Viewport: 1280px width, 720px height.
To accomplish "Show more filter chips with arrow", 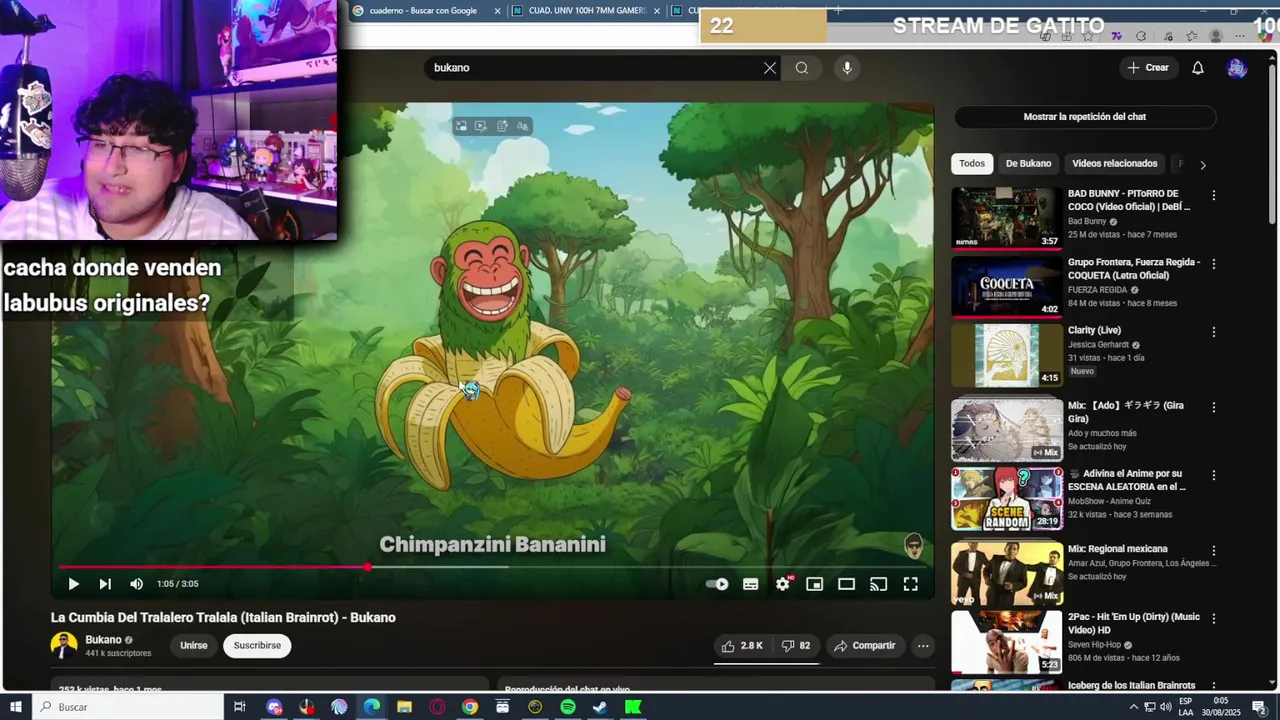I will [1203, 165].
